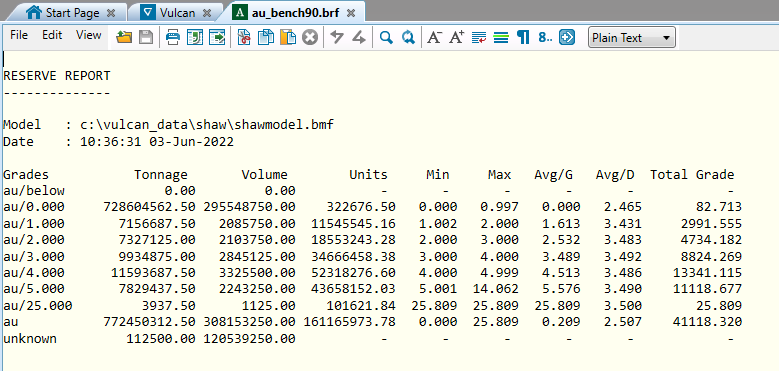This screenshot has height=371, width=779.
Task: Open a file with the folder icon
Action: click(x=124, y=37)
